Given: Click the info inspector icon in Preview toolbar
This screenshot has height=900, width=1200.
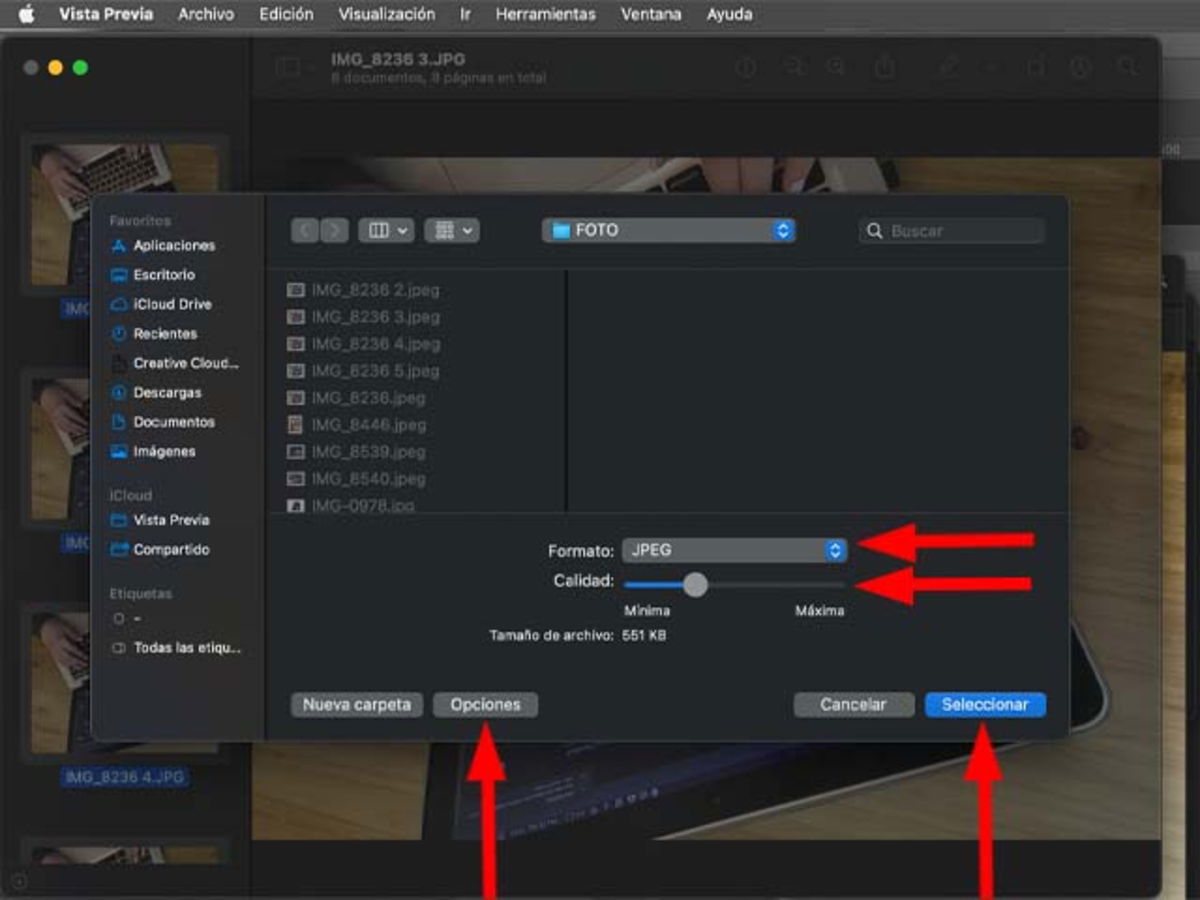Looking at the screenshot, I should click(746, 67).
